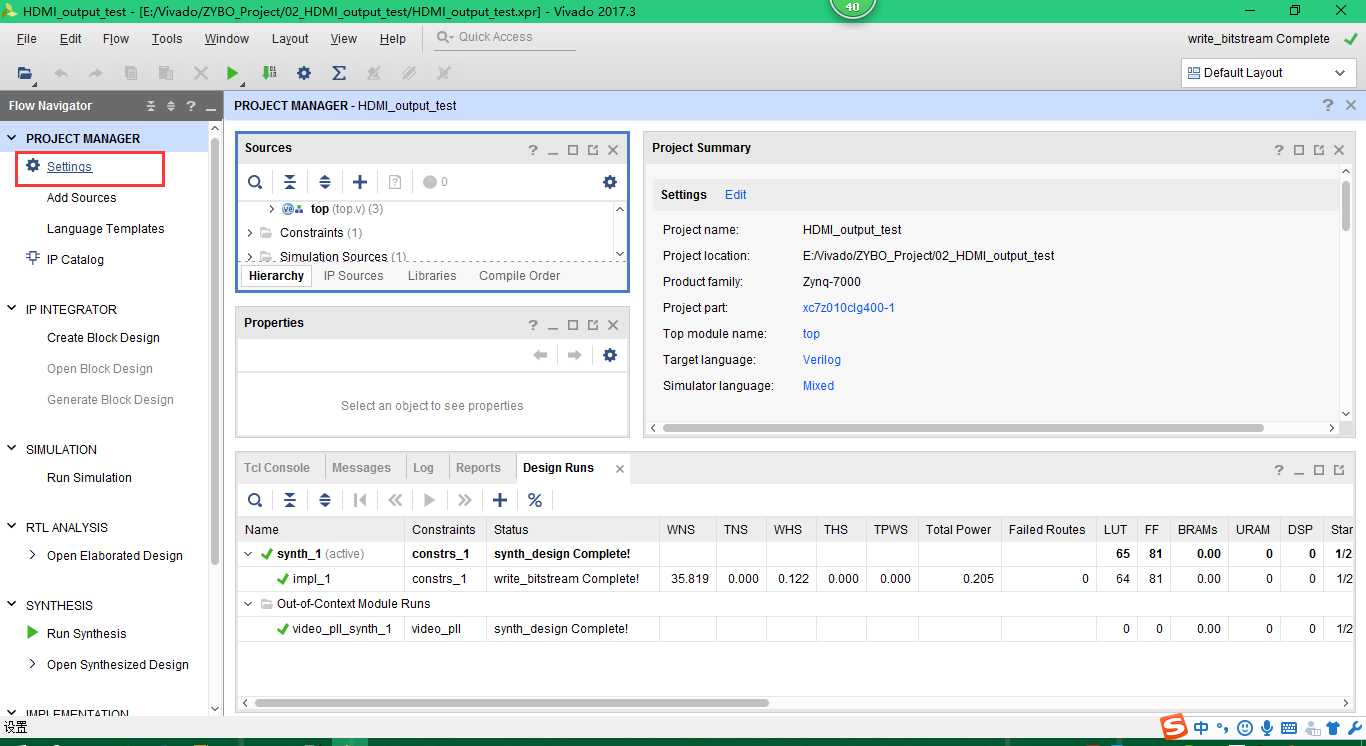Image resolution: width=1366 pixels, height=746 pixels.
Task: Switch to the Tcl Console tab
Action: pos(277,467)
